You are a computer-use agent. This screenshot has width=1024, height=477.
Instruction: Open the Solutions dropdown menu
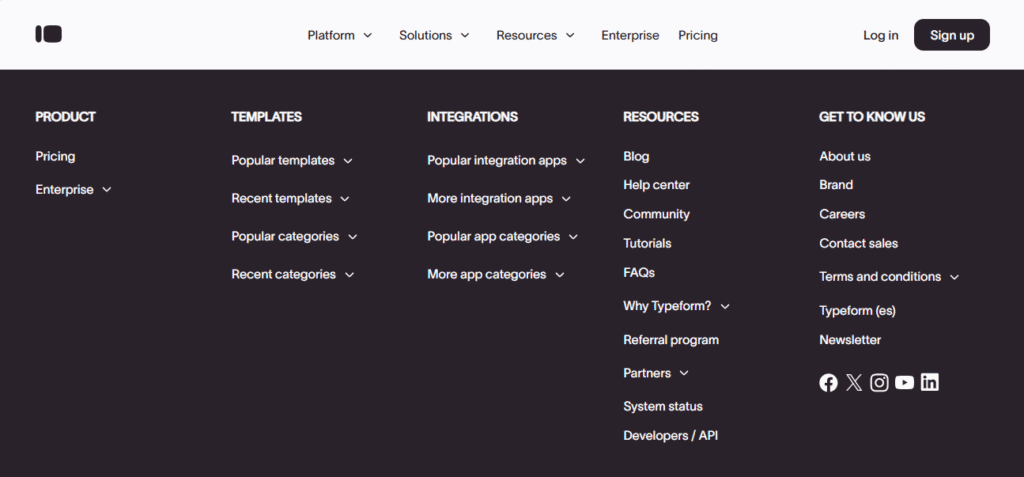pyautogui.click(x=434, y=35)
